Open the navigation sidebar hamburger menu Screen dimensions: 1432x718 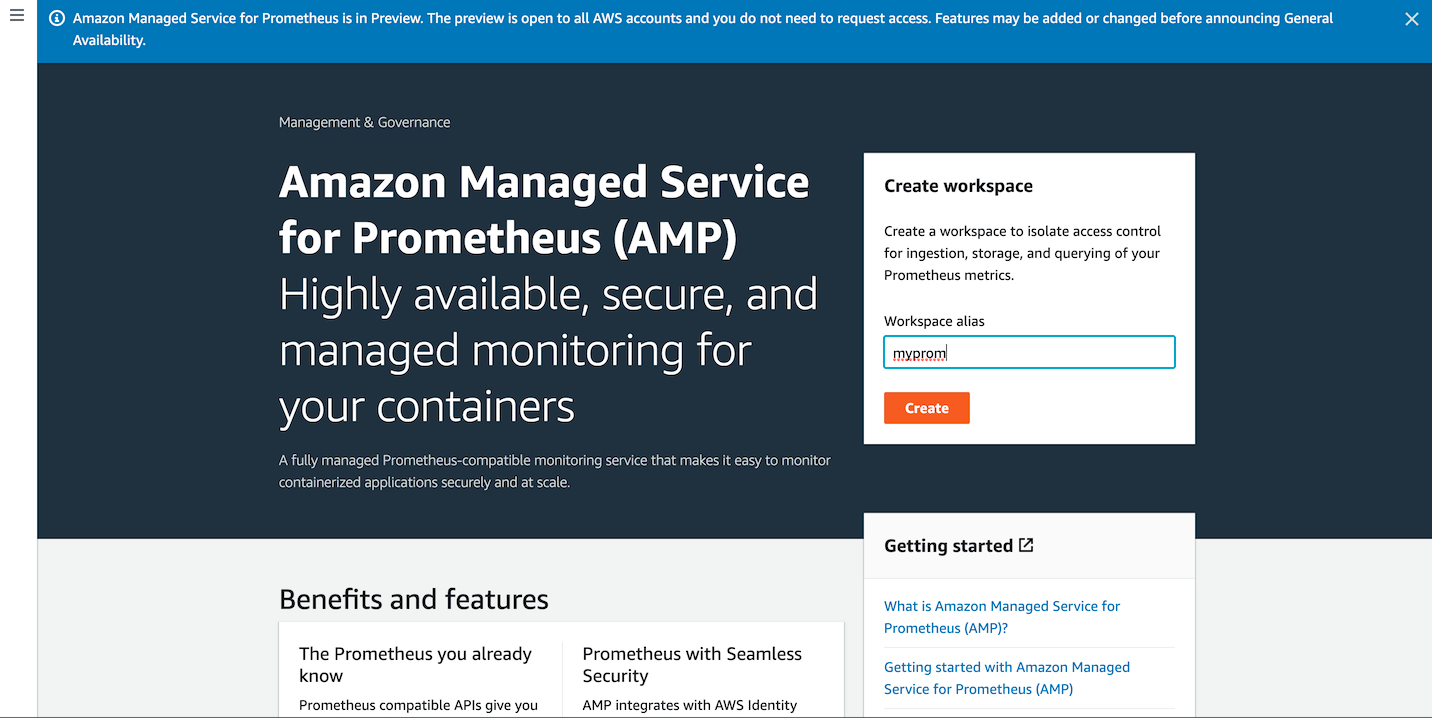(16, 15)
